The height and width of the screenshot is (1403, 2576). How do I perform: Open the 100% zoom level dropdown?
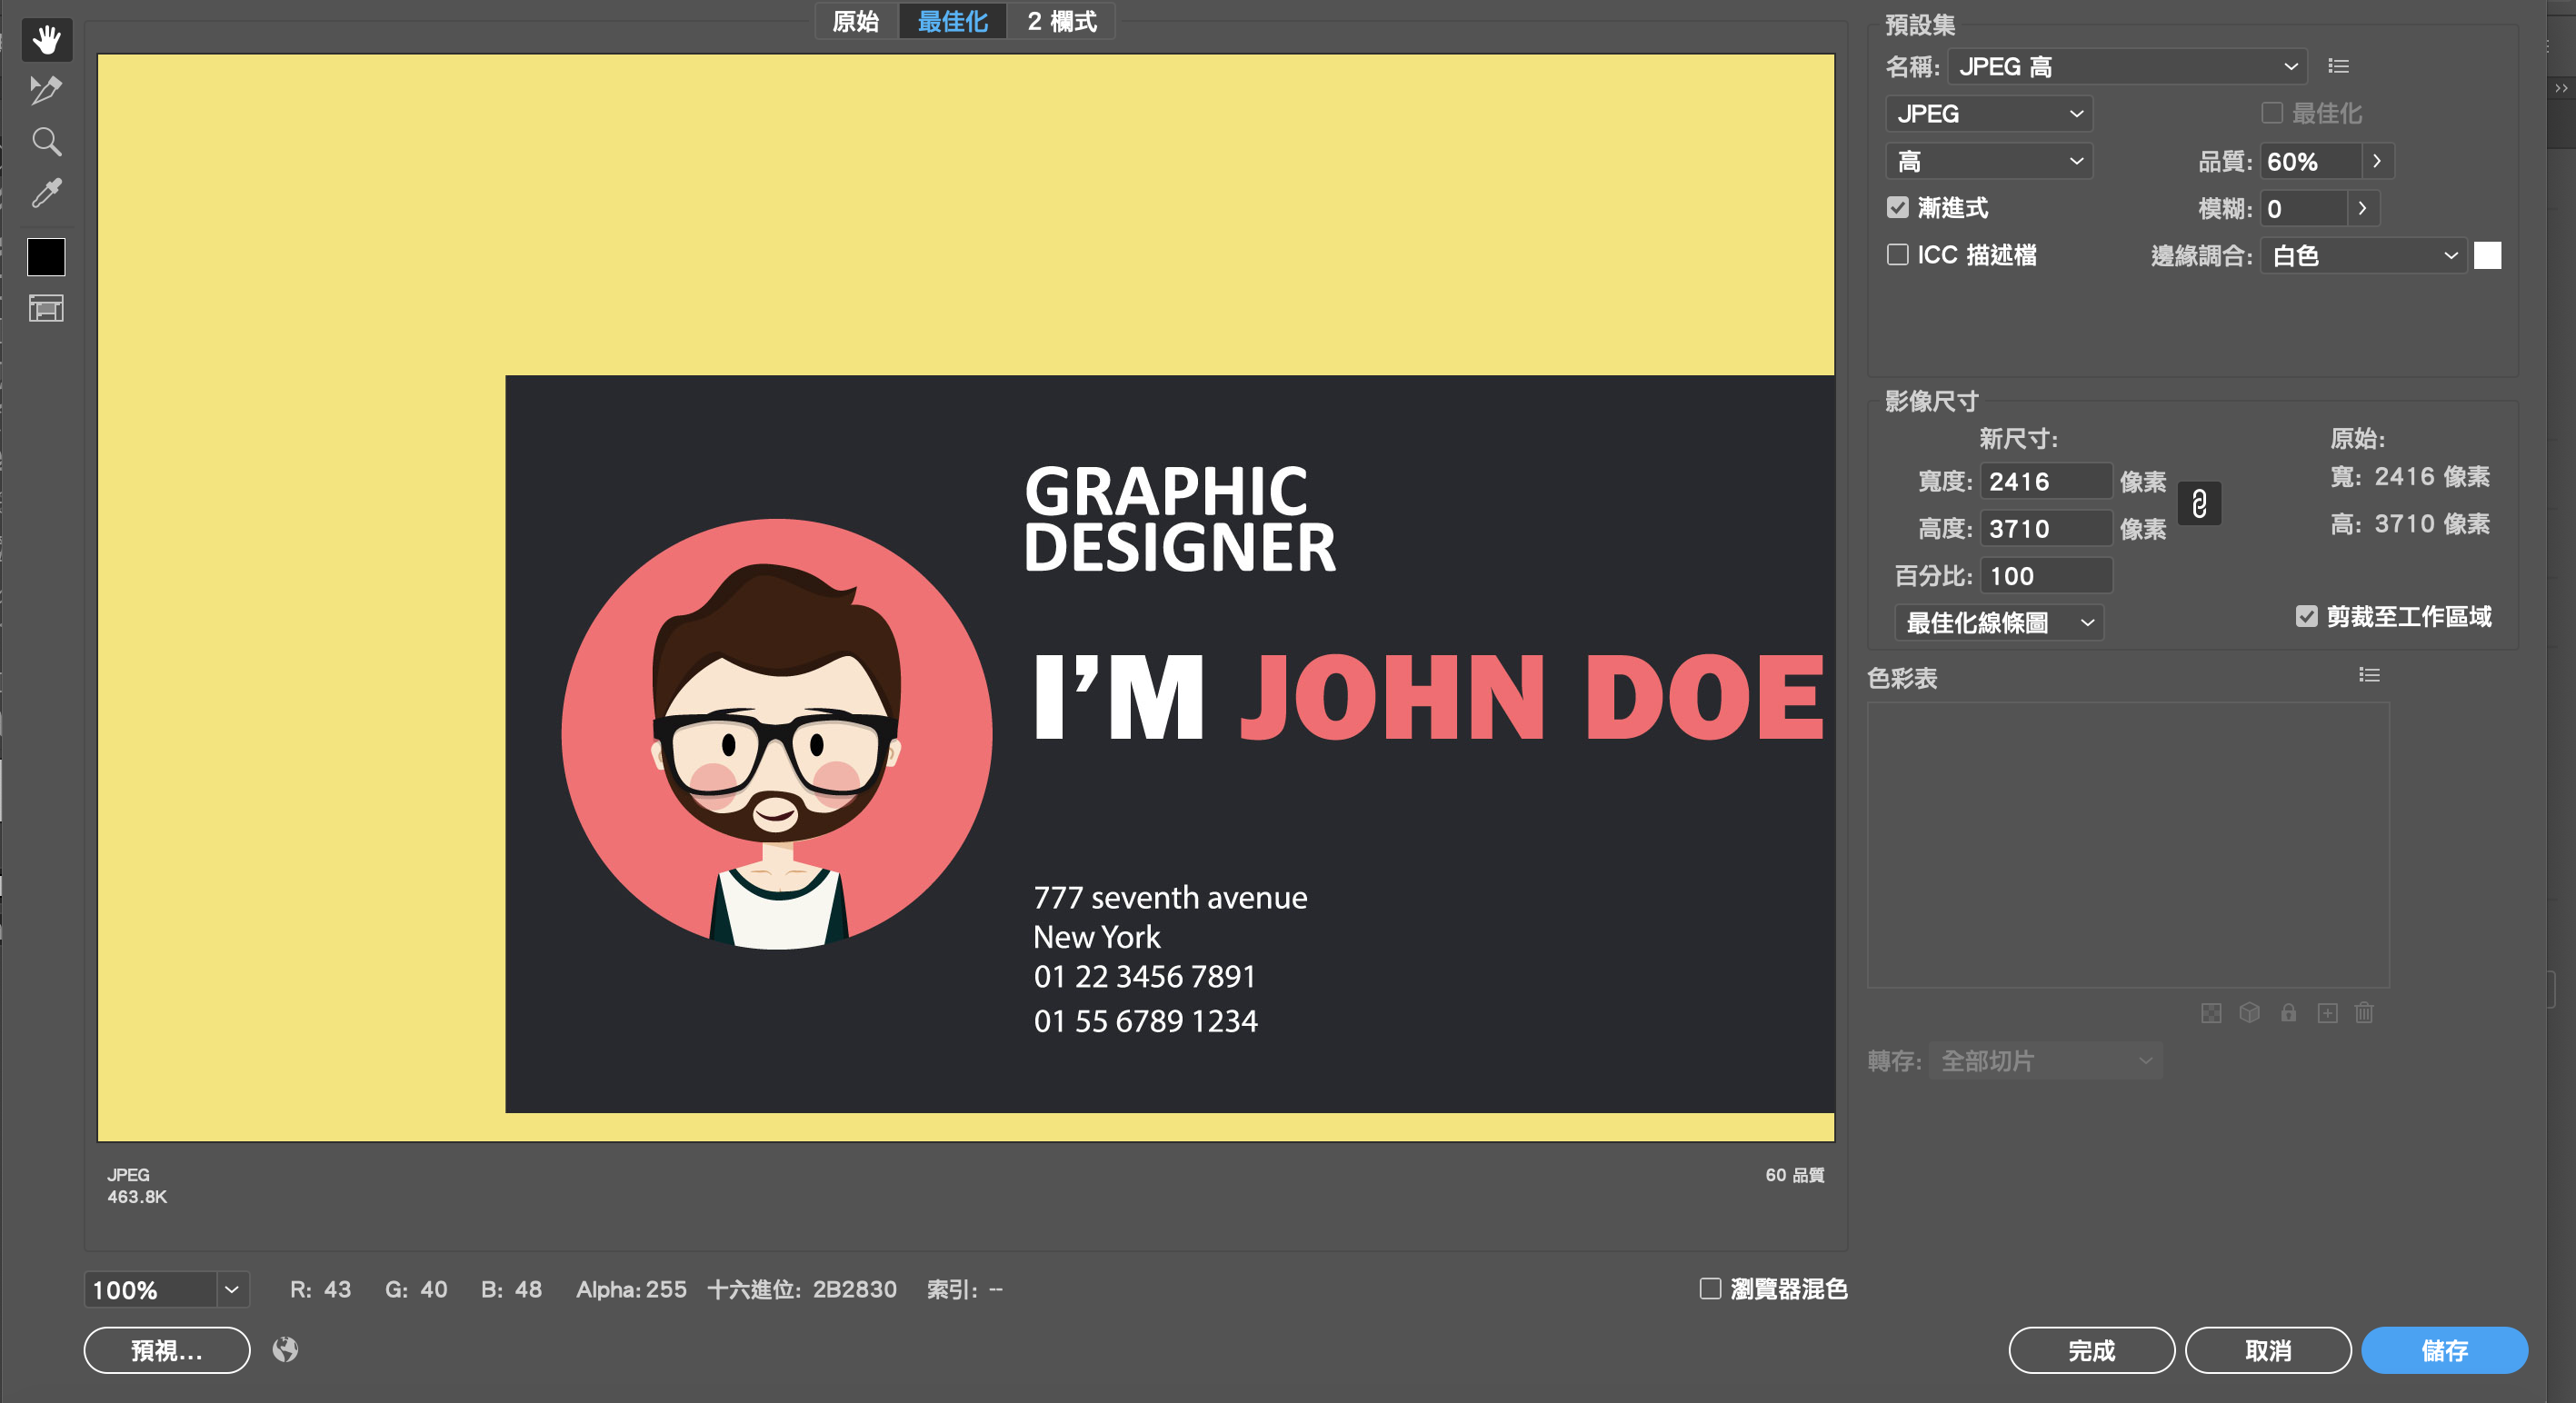coord(232,1289)
